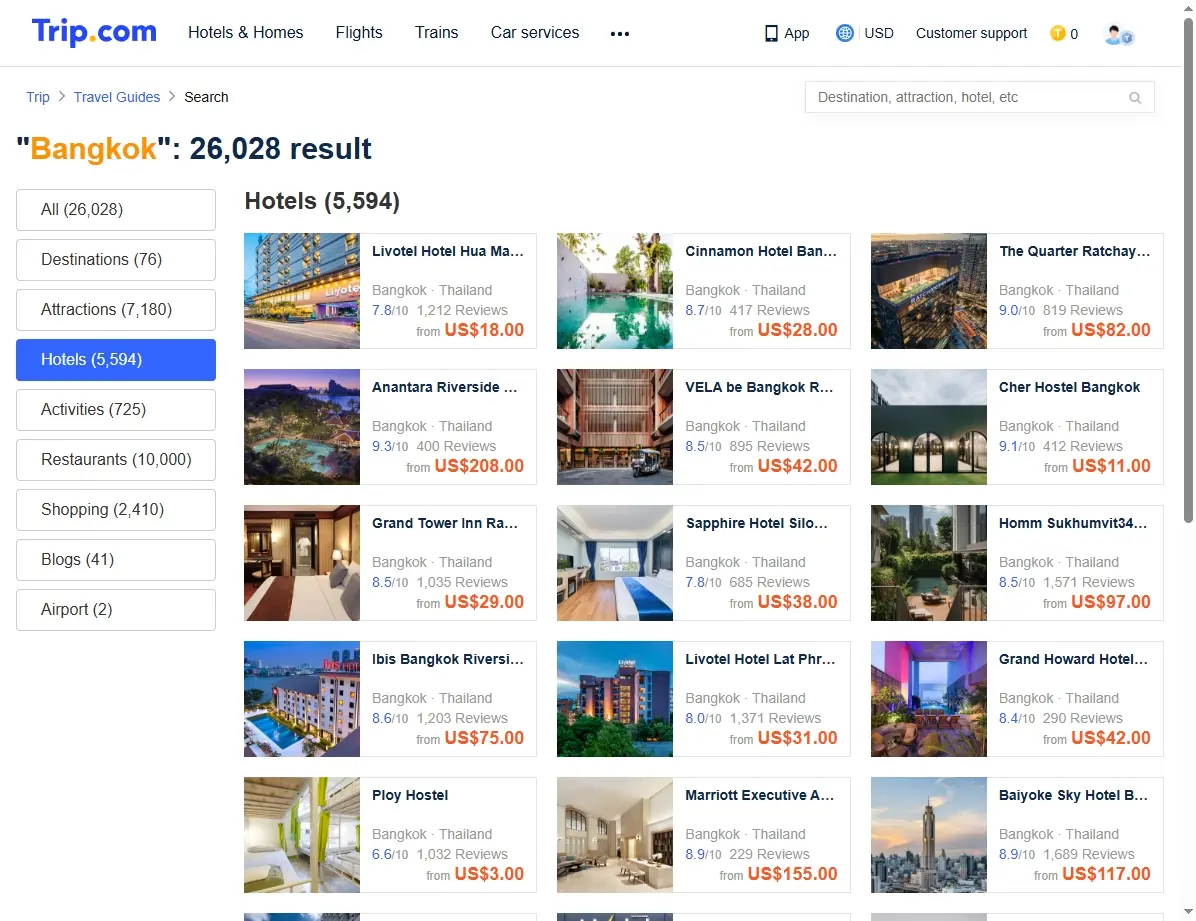Select Activities (725) filter
Image resolution: width=1196 pixels, height=921 pixels.
click(116, 410)
